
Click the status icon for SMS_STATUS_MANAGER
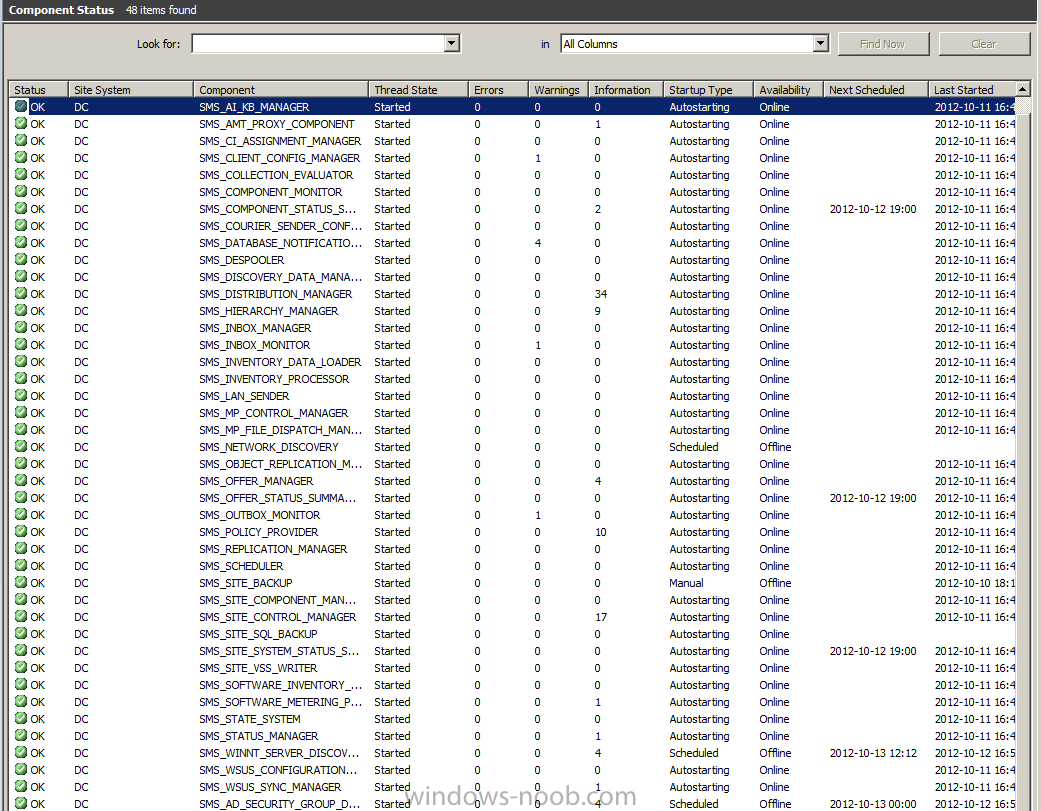click(21, 735)
